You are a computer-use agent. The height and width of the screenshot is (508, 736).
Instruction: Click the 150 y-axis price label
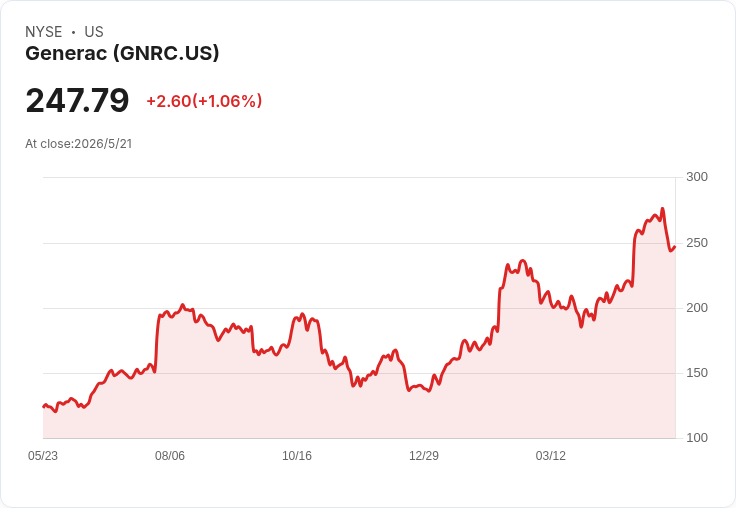[697, 373]
